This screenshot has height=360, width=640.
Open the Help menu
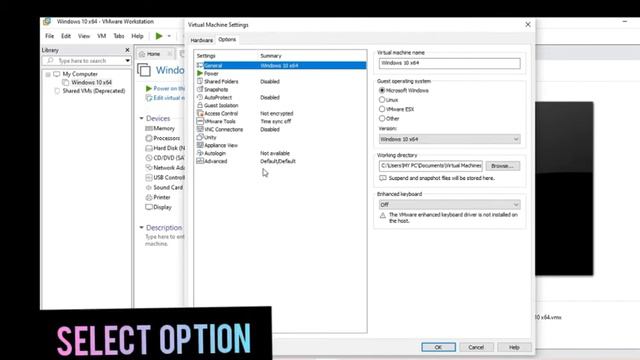(137, 36)
